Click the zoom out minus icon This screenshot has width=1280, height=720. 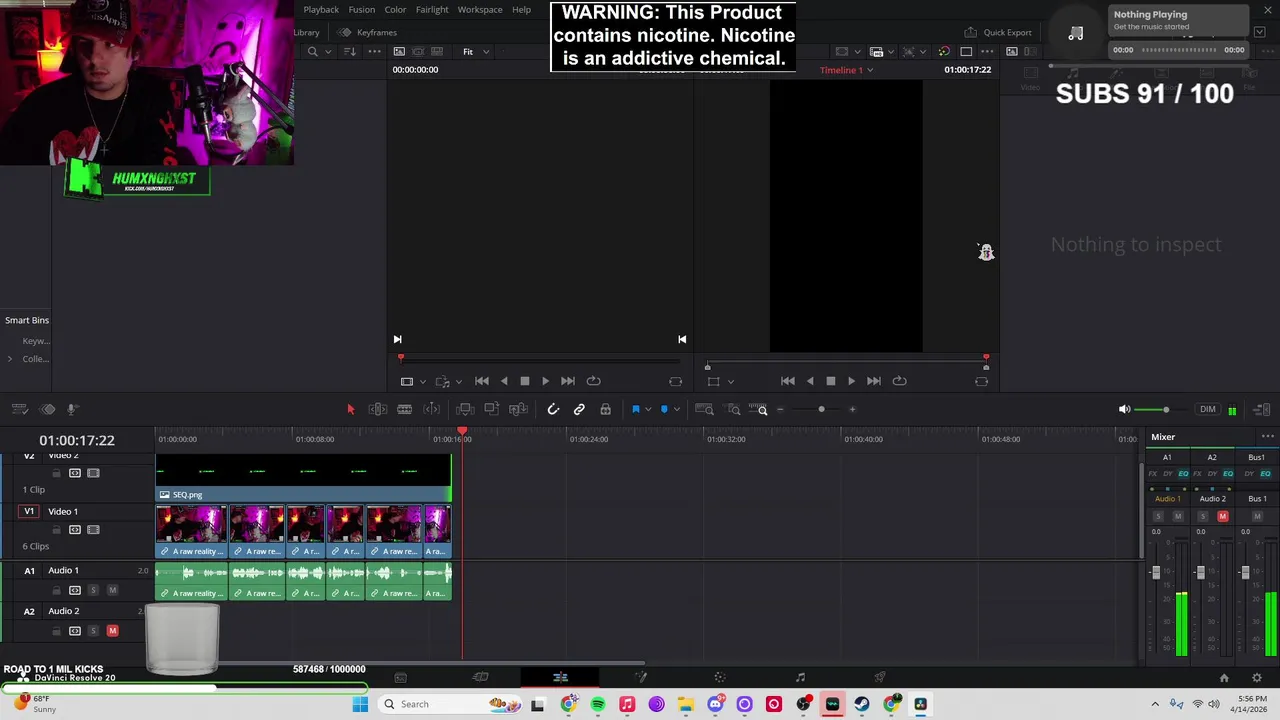click(x=780, y=409)
